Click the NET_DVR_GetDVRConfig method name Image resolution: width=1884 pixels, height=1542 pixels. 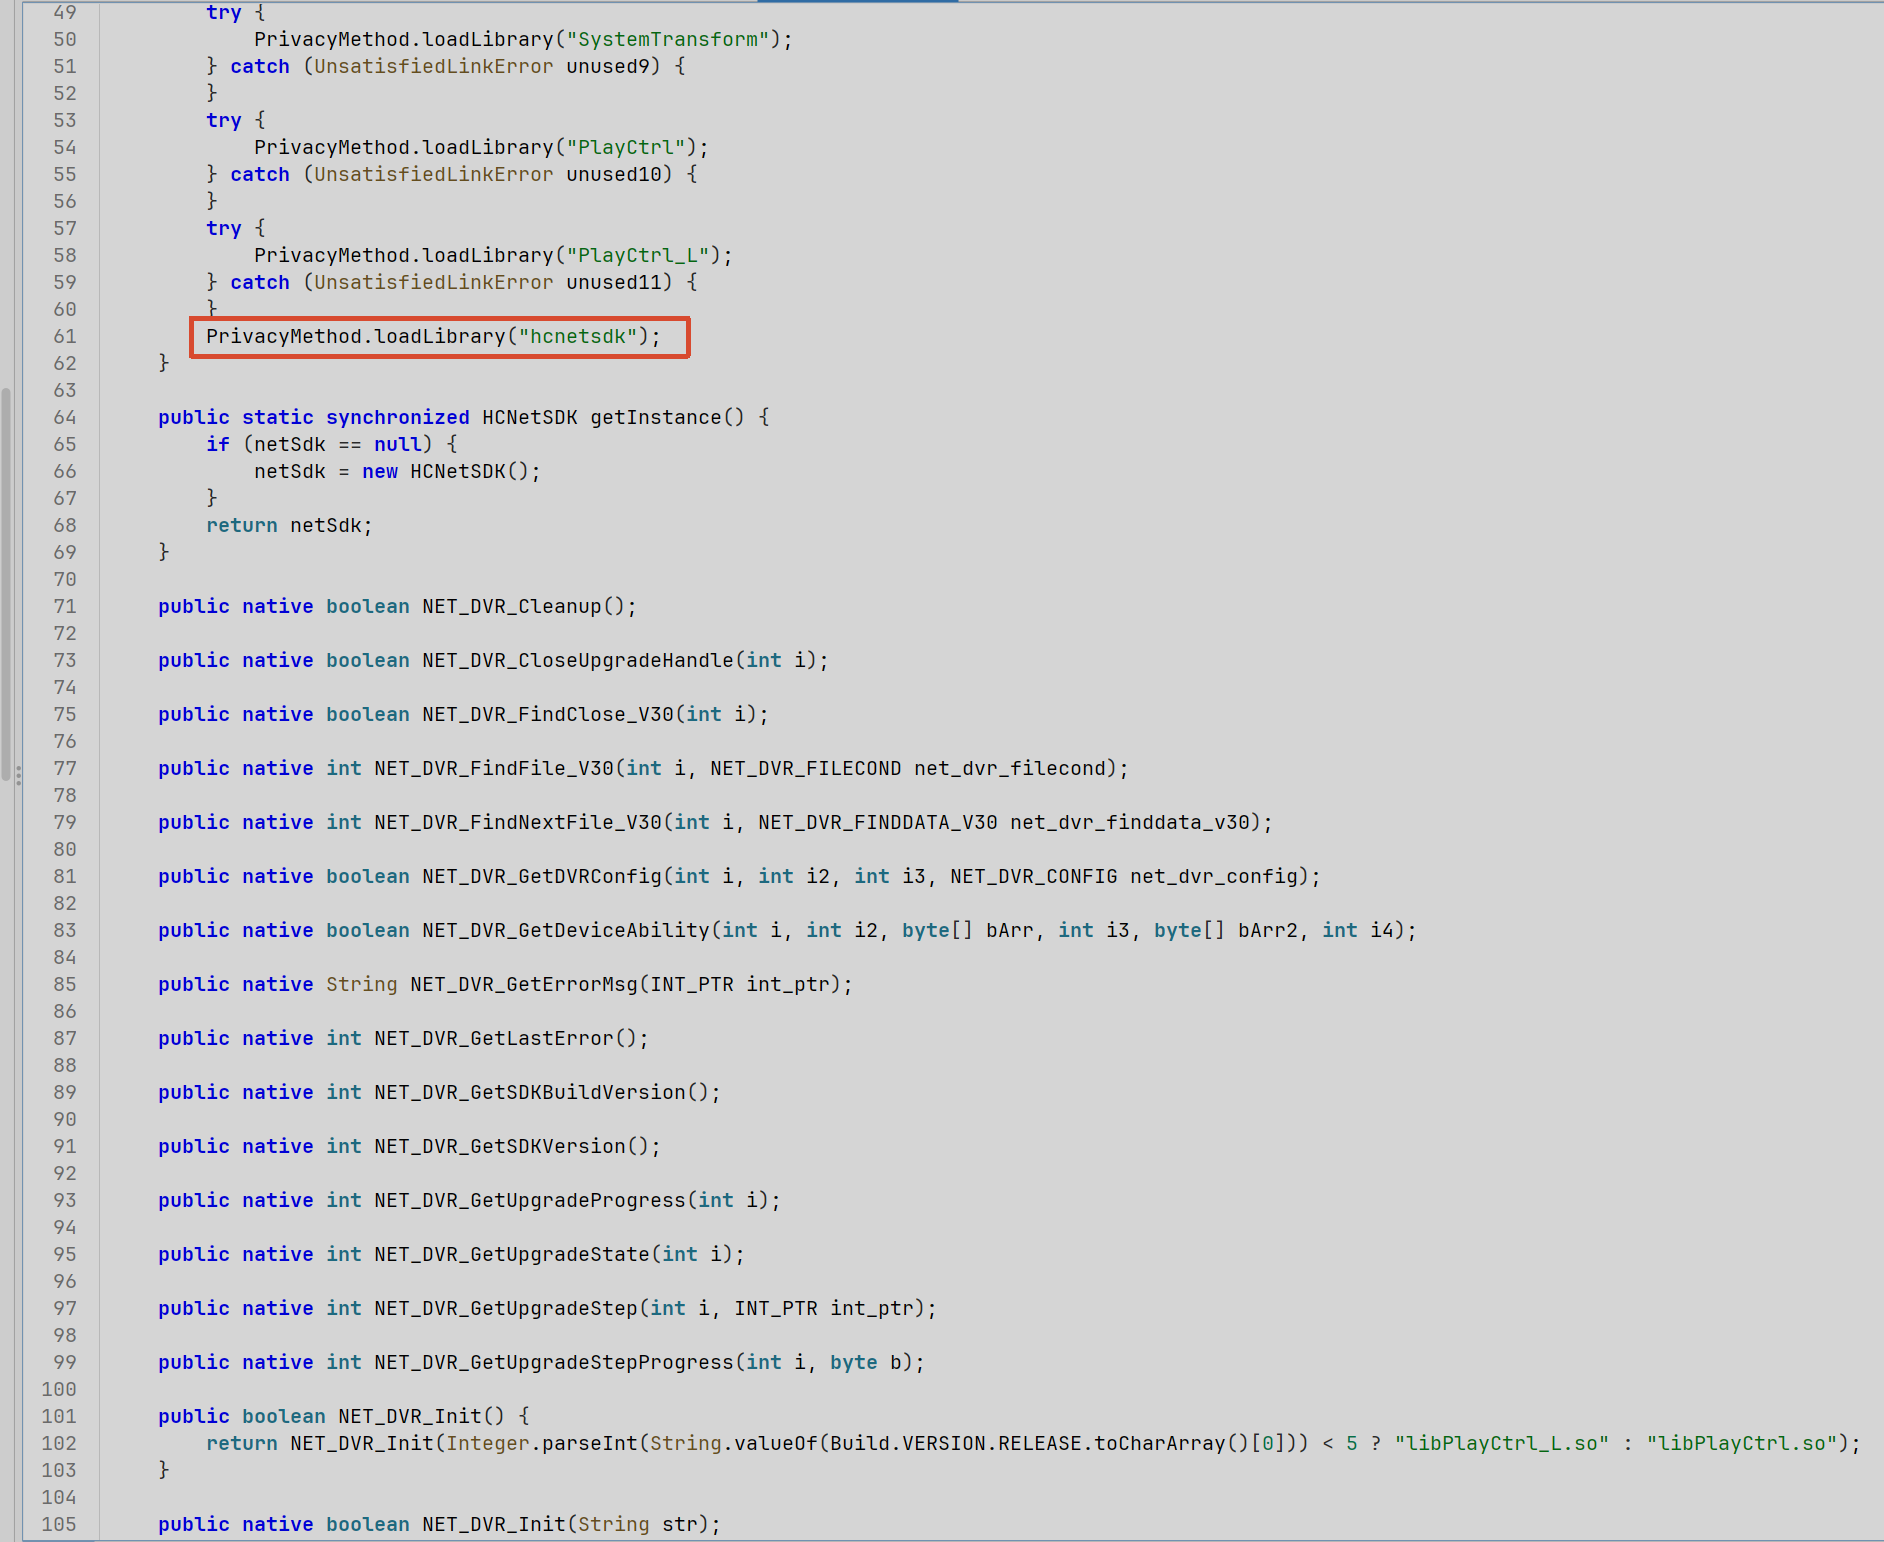click(541, 876)
